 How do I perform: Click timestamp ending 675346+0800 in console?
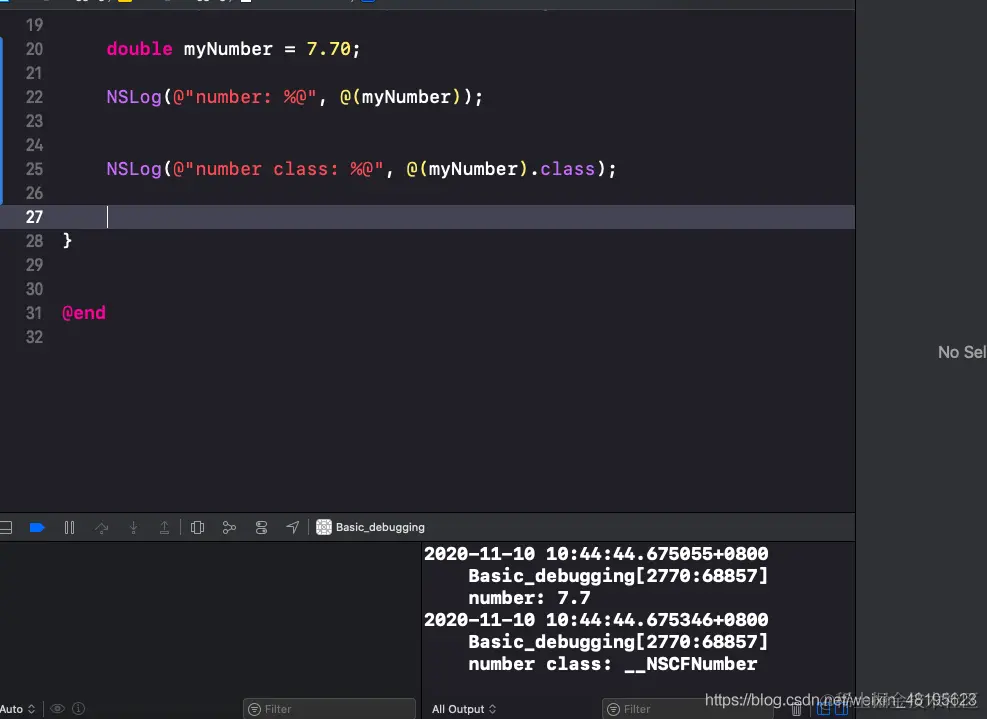point(596,620)
